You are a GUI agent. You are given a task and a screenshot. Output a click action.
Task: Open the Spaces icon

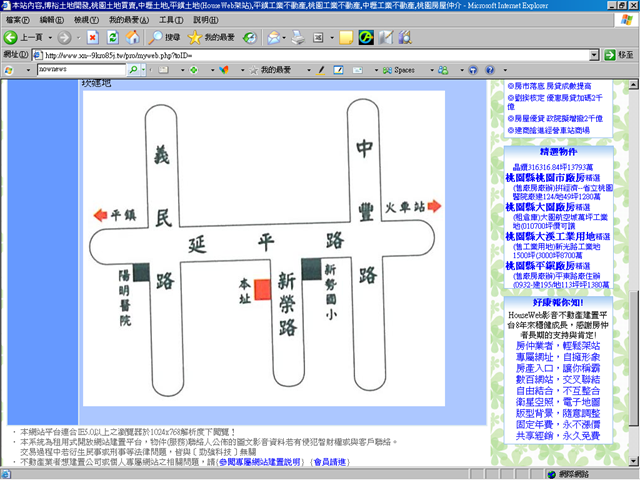(x=399, y=70)
